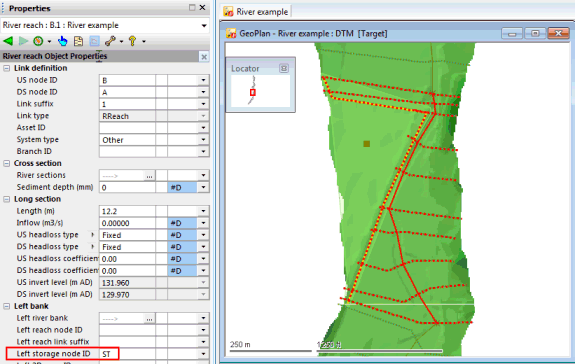Edit the Left storage node ID field
575x364 pixels.
[x=127, y=354]
